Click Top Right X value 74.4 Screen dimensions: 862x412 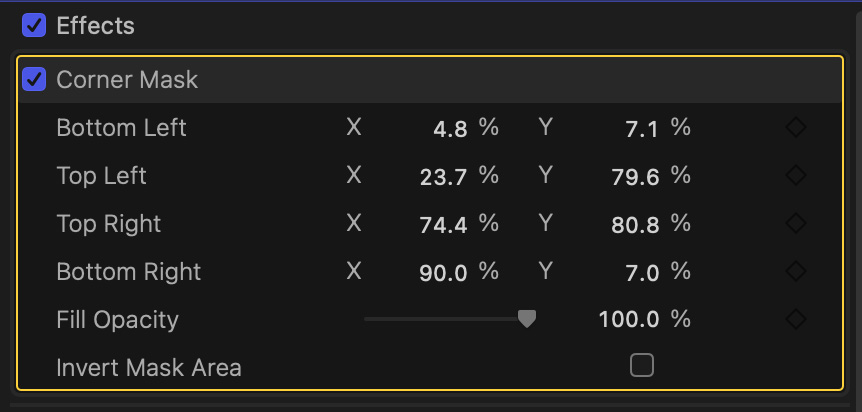point(444,225)
